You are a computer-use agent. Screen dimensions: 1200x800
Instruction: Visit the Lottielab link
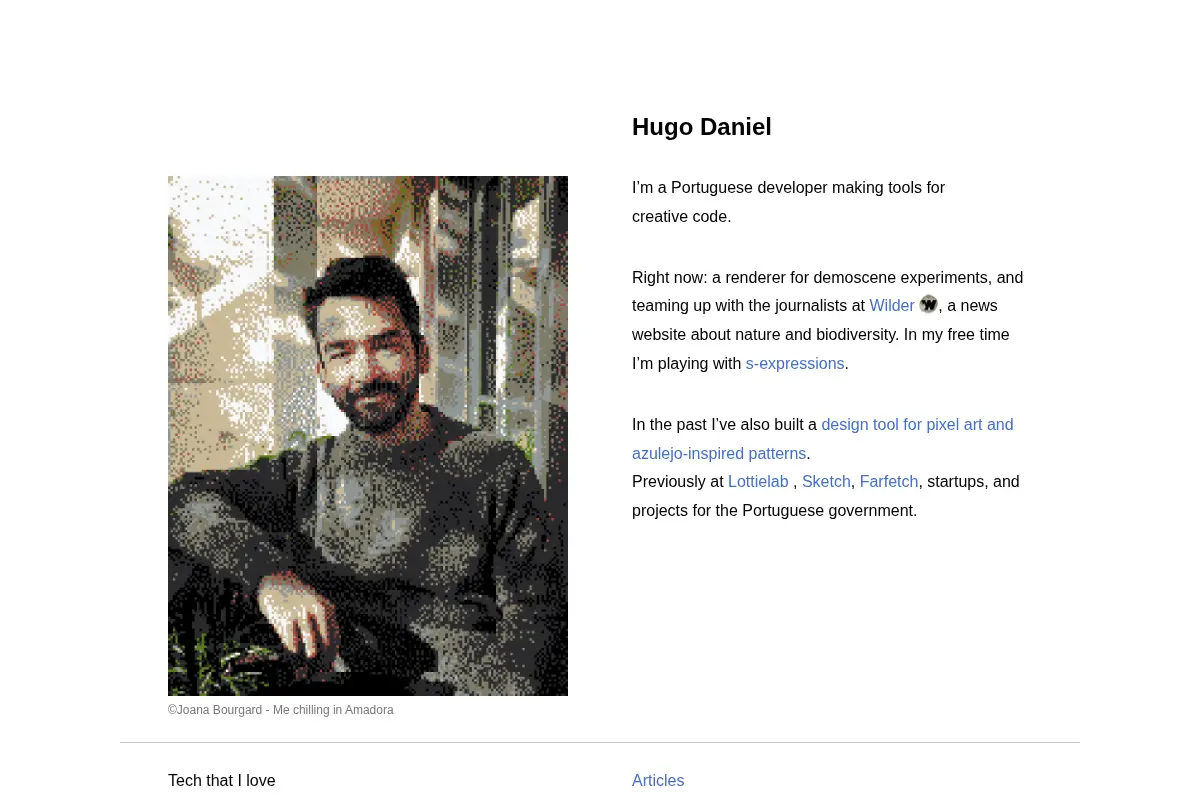coord(758,482)
